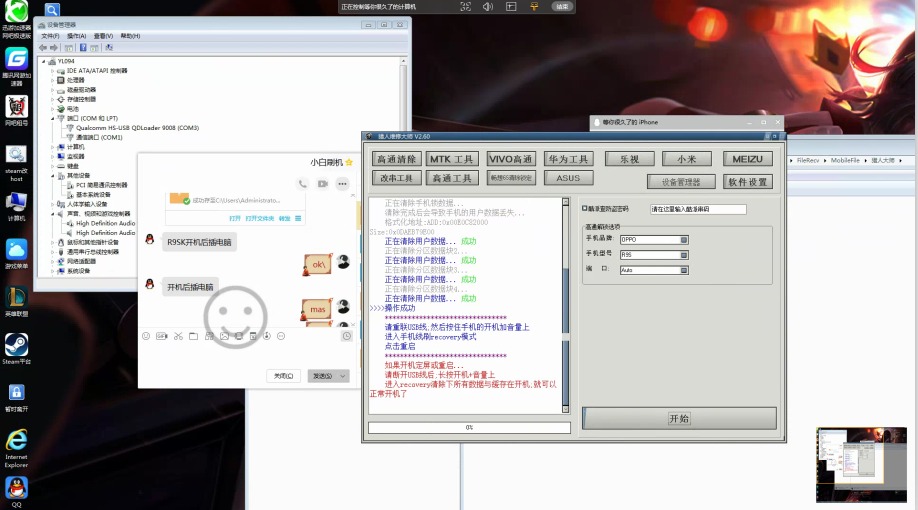Open the 手机型号 R9S dropdown
Screen dimensions: 918x510
click(684, 255)
